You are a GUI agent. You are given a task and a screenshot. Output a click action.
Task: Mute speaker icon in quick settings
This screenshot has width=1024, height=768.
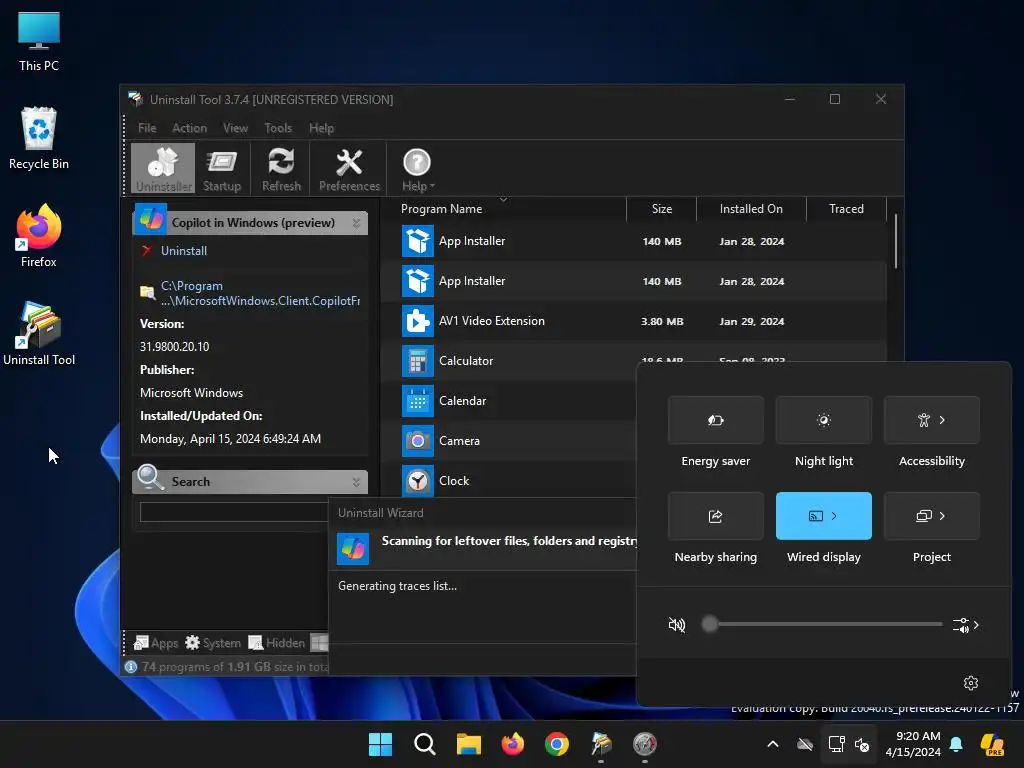(x=677, y=625)
